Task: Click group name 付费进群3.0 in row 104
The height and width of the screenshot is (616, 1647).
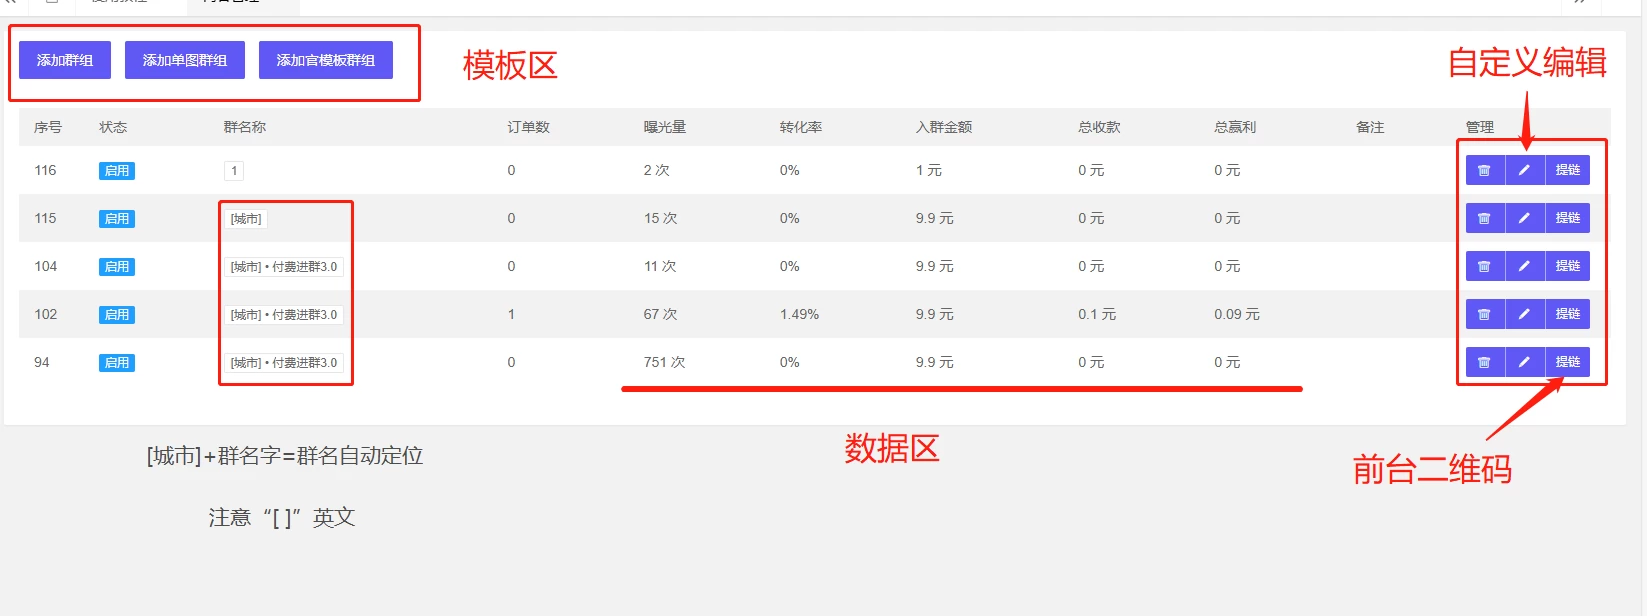Action: 284,267
